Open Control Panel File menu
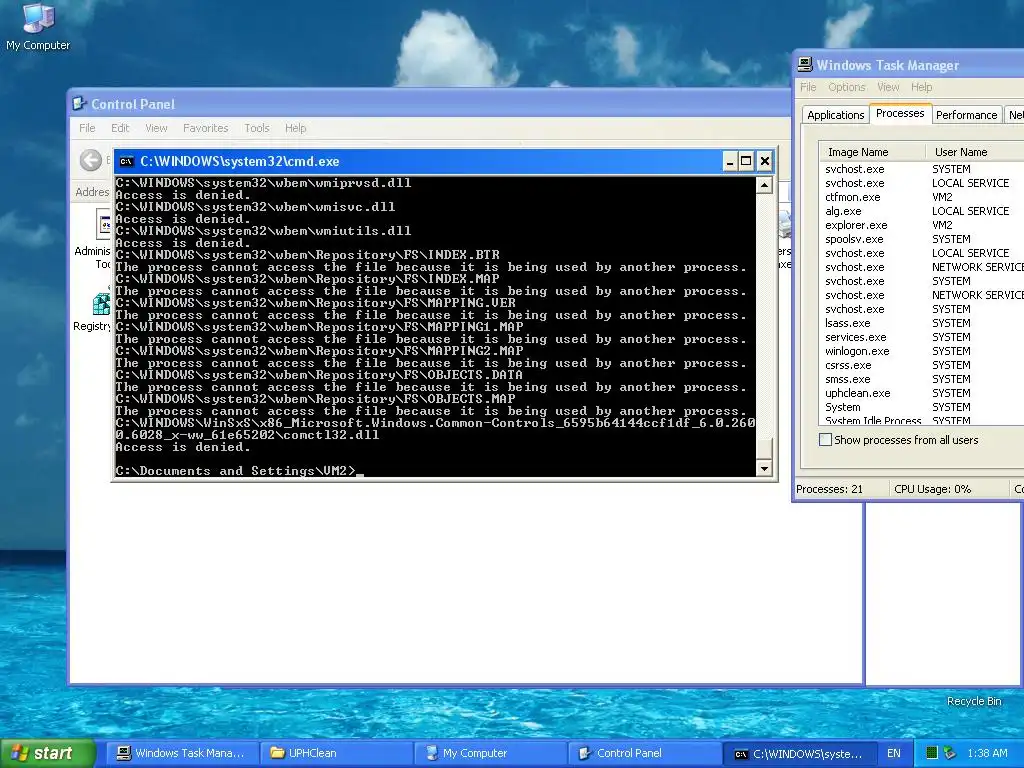Viewport: 1024px width, 768px height. click(87, 128)
